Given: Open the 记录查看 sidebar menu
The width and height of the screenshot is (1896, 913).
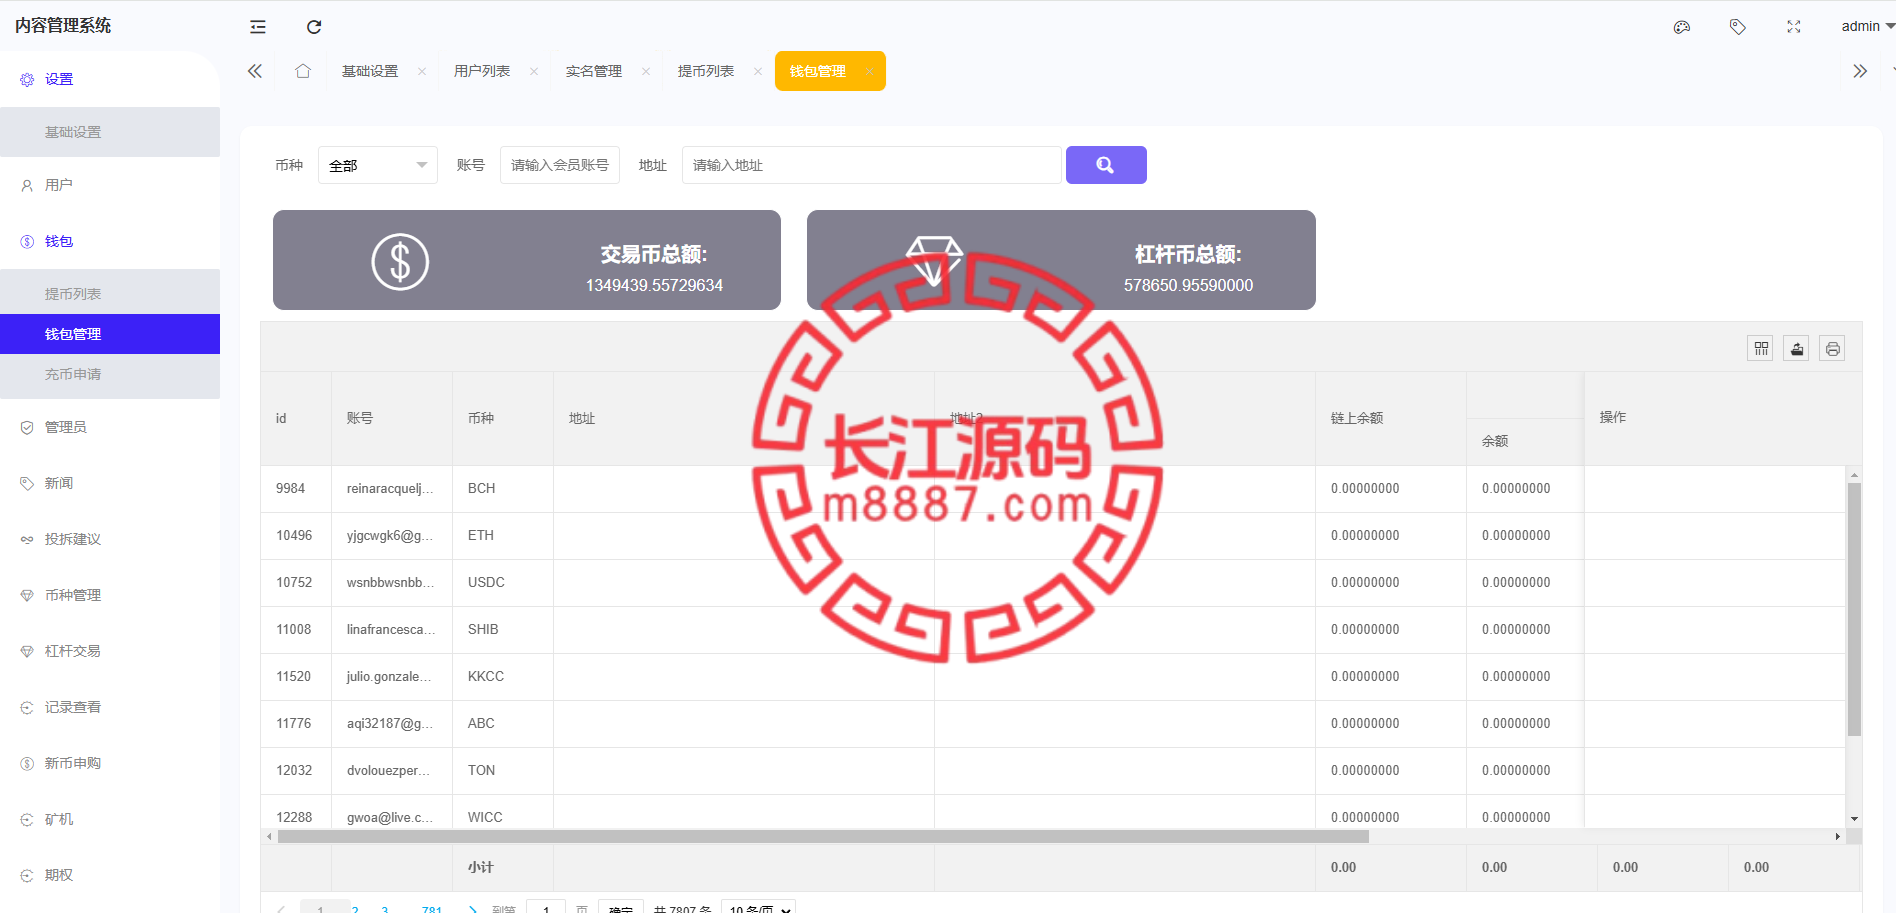Looking at the screenshot, I should pyautogui.click(x=110, y=707).
